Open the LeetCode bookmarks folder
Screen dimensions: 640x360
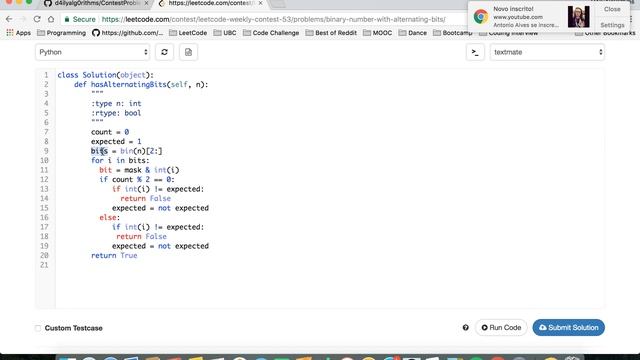click(188, 33)
